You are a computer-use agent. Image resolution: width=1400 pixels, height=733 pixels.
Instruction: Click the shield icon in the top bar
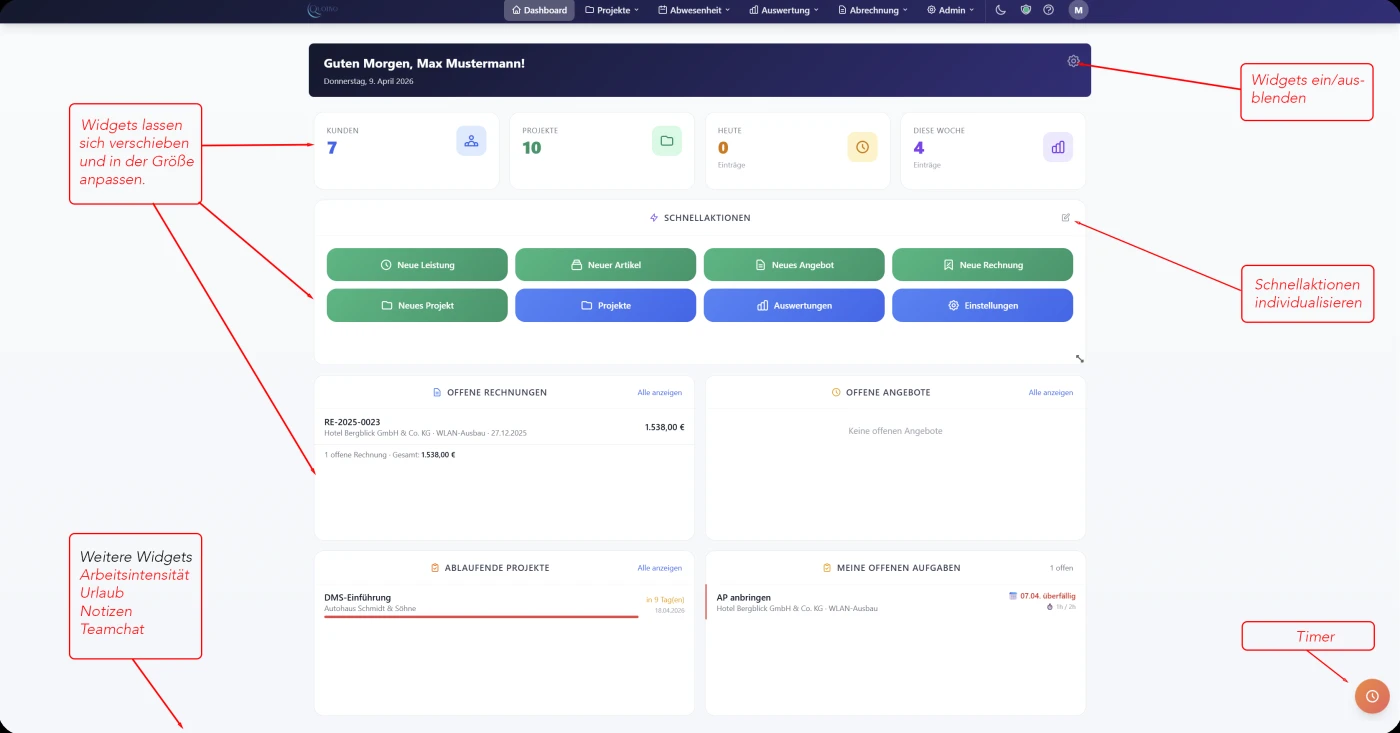coord(1024,11)
